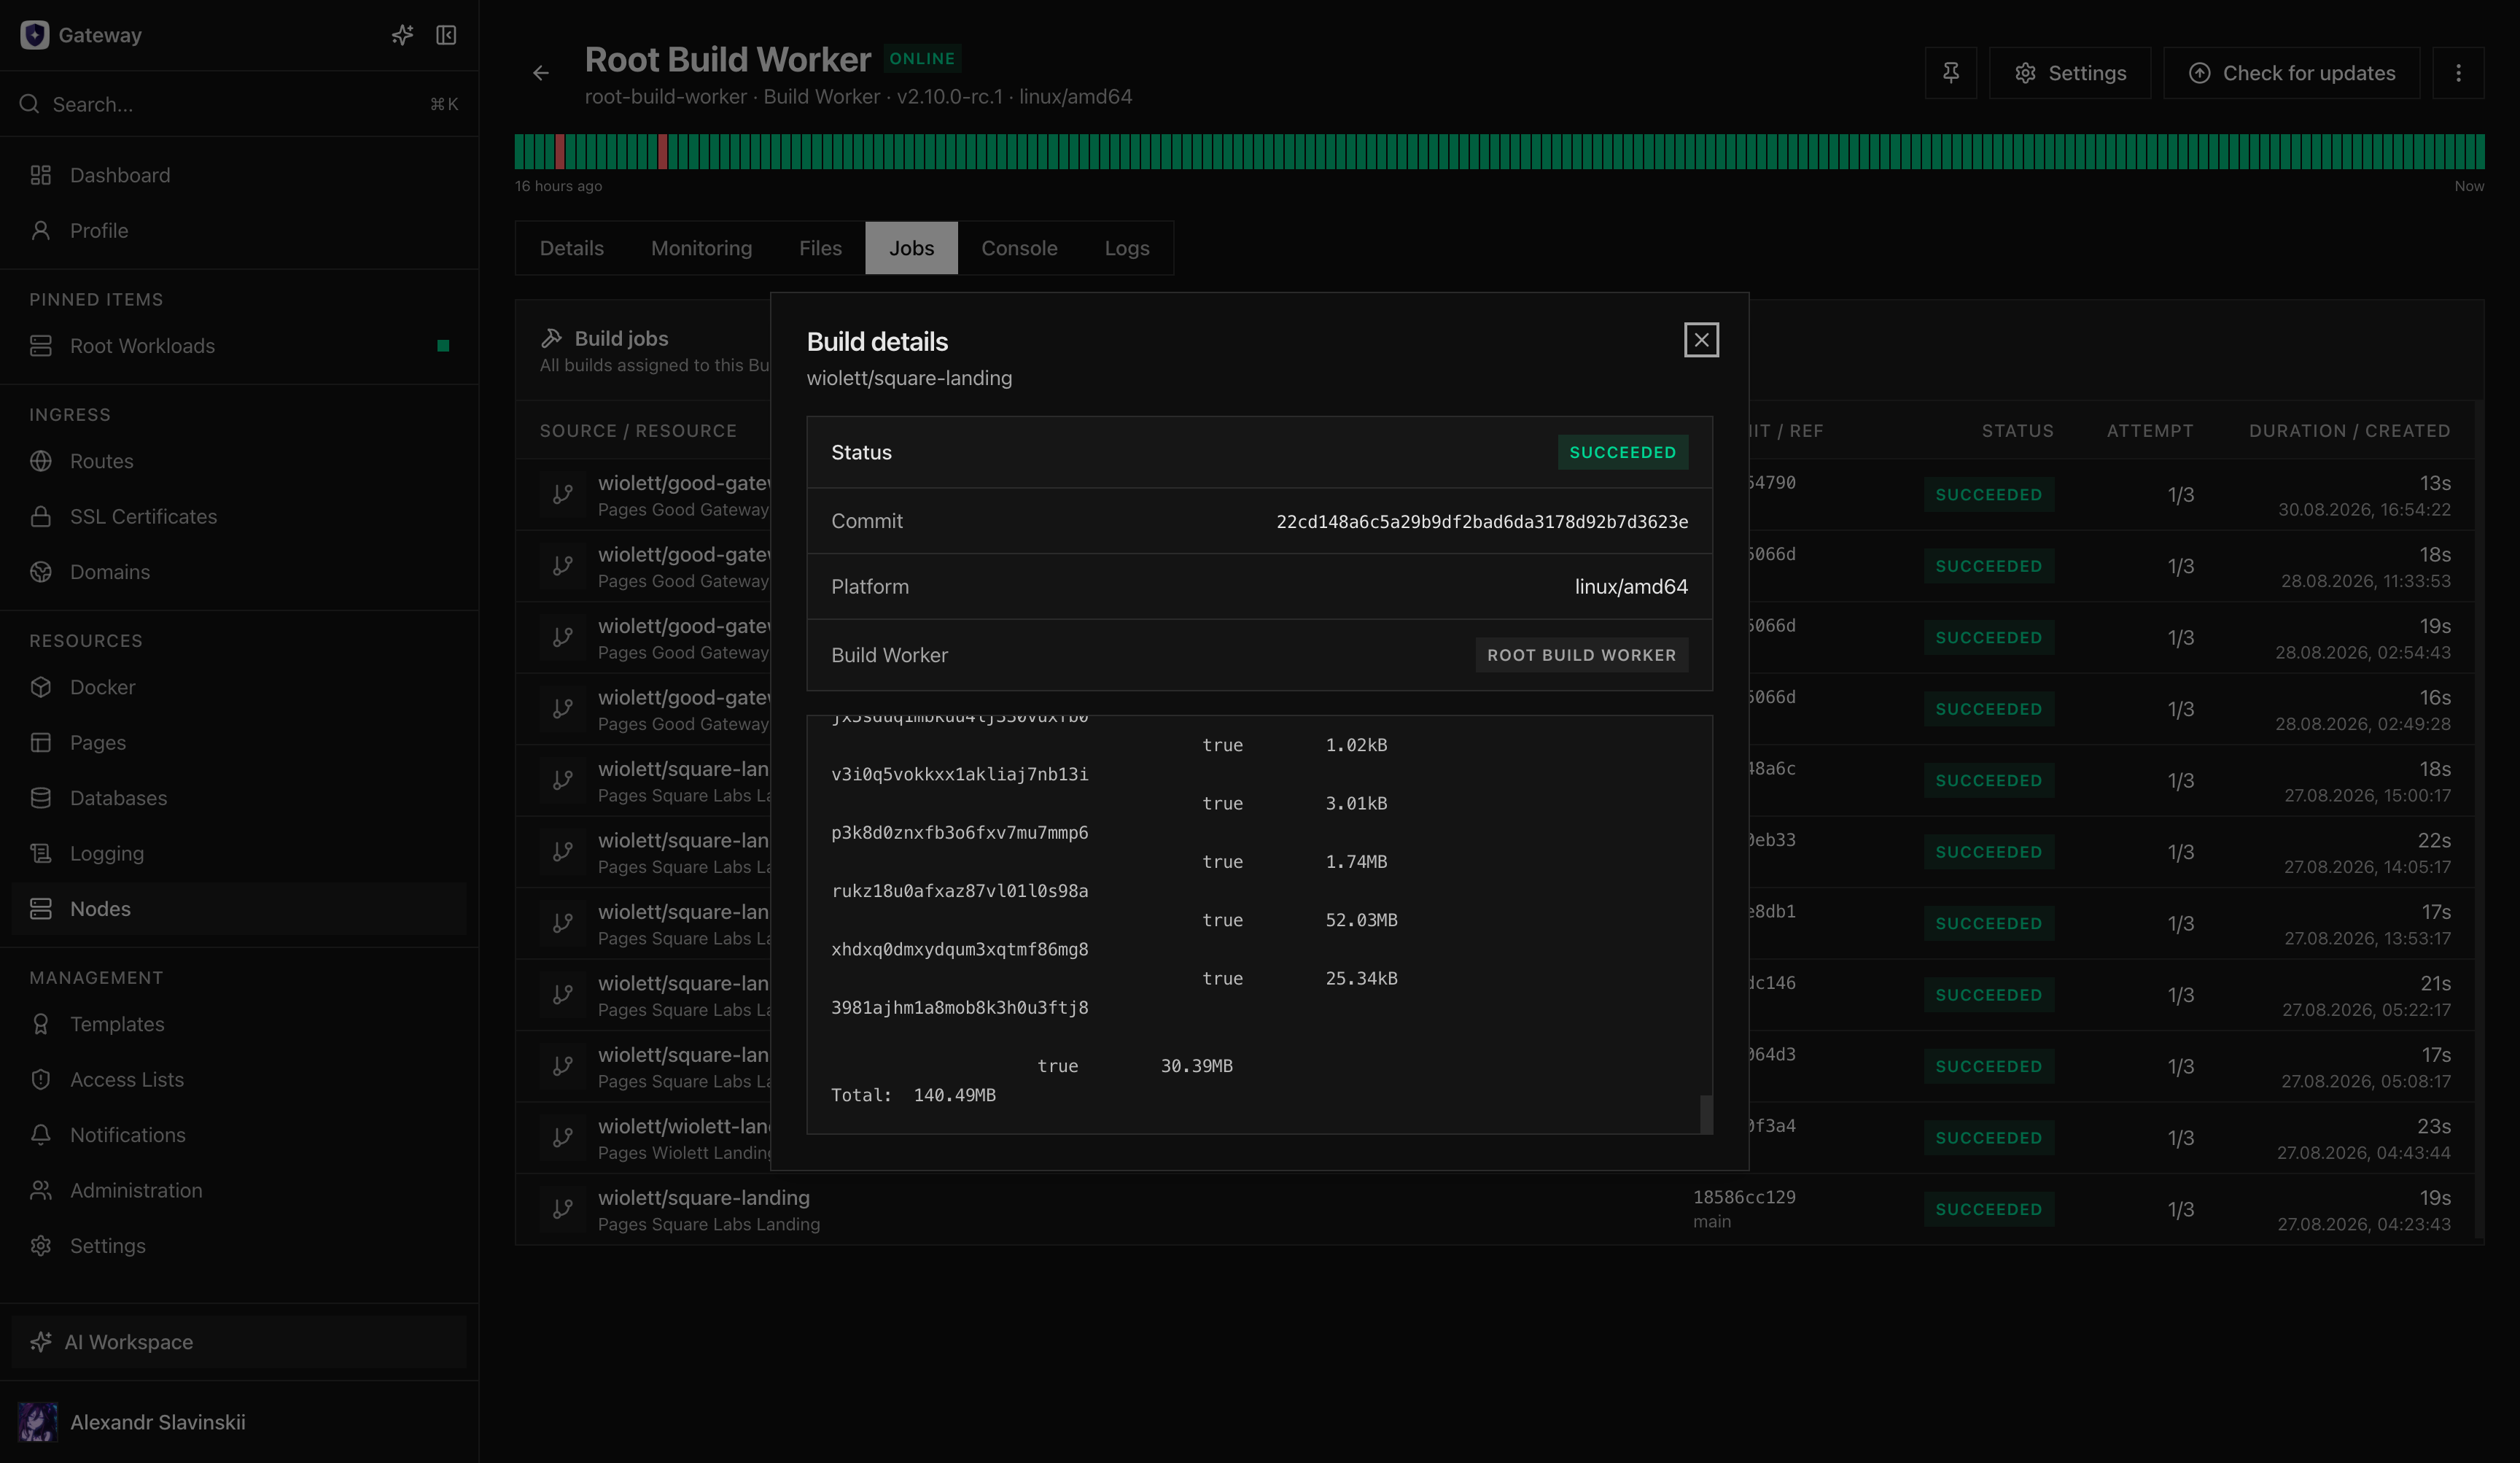Open pinned Root Workloads item

239,346
